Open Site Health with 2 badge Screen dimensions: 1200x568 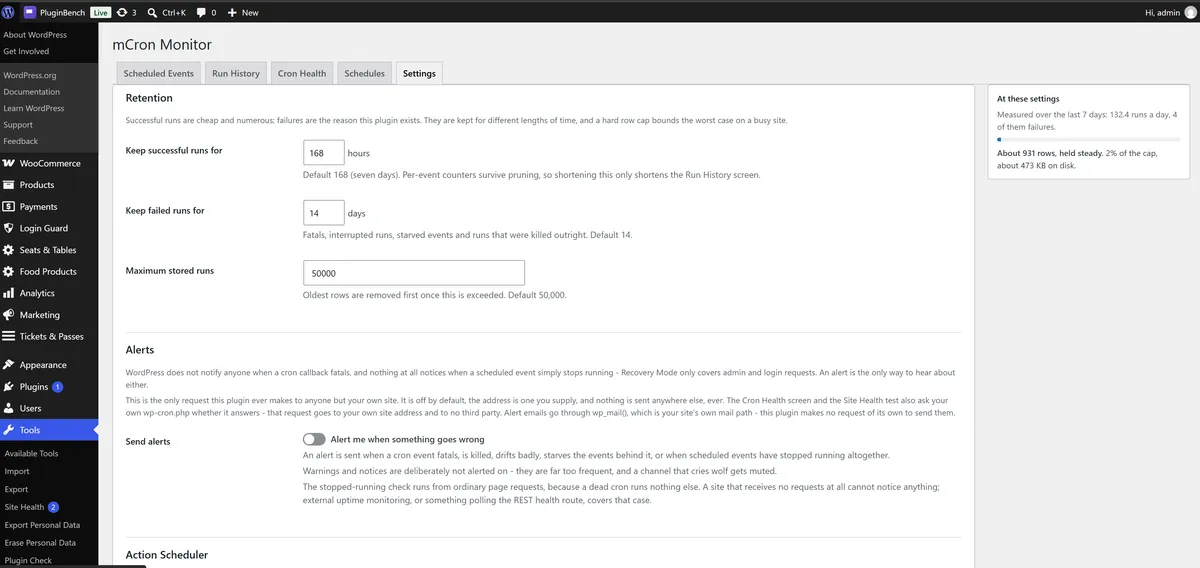(32, 507)
